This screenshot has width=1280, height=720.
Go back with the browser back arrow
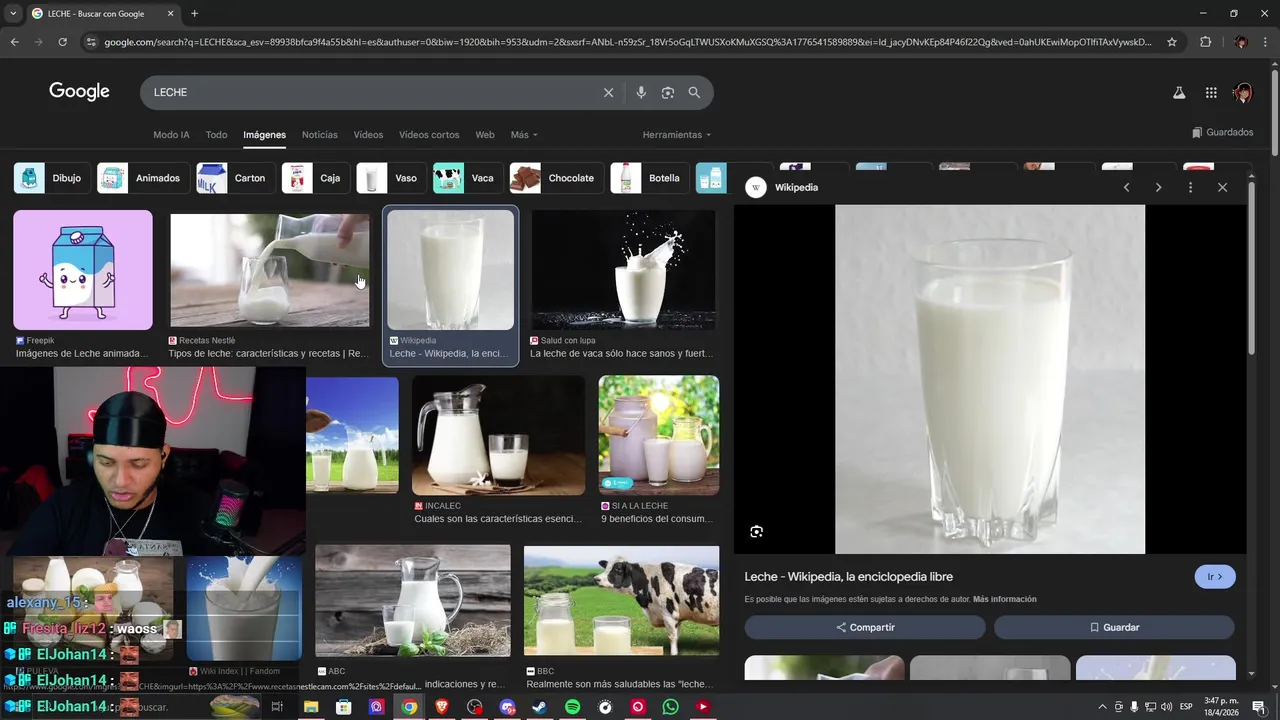click(x=14, y=42)
